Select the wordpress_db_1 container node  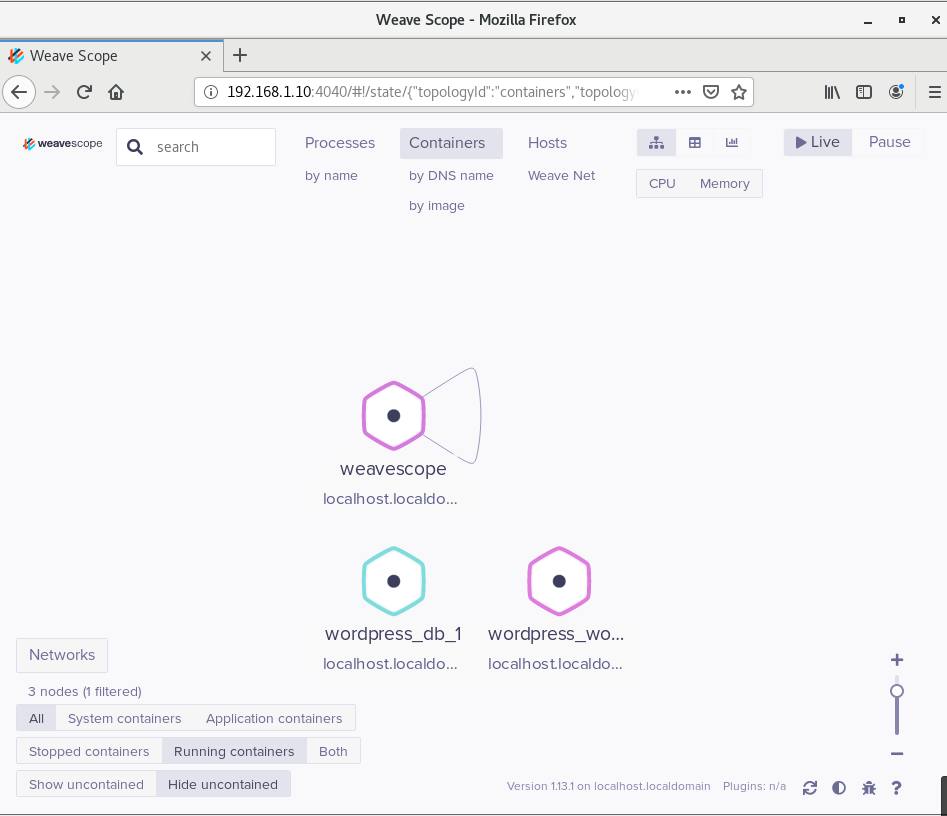click(x=394, y=581)
